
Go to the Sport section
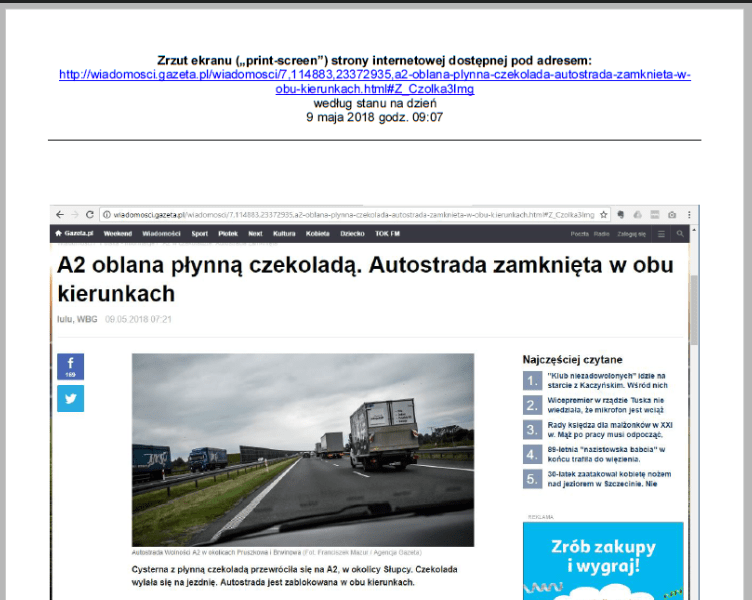[x=200, y=234]
